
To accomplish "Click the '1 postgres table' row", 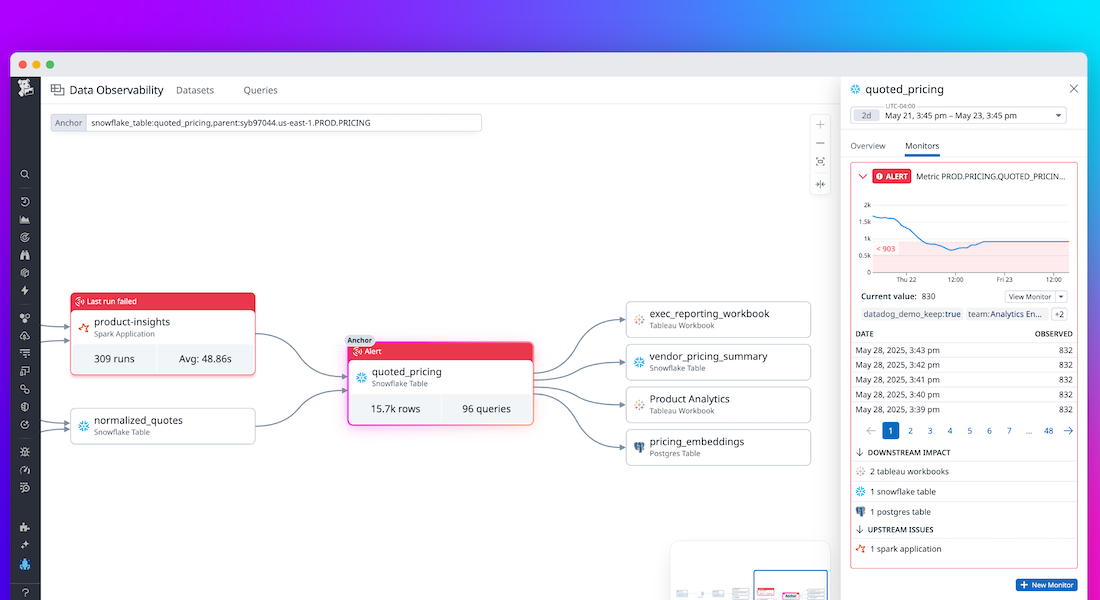I will pos(965,512).
